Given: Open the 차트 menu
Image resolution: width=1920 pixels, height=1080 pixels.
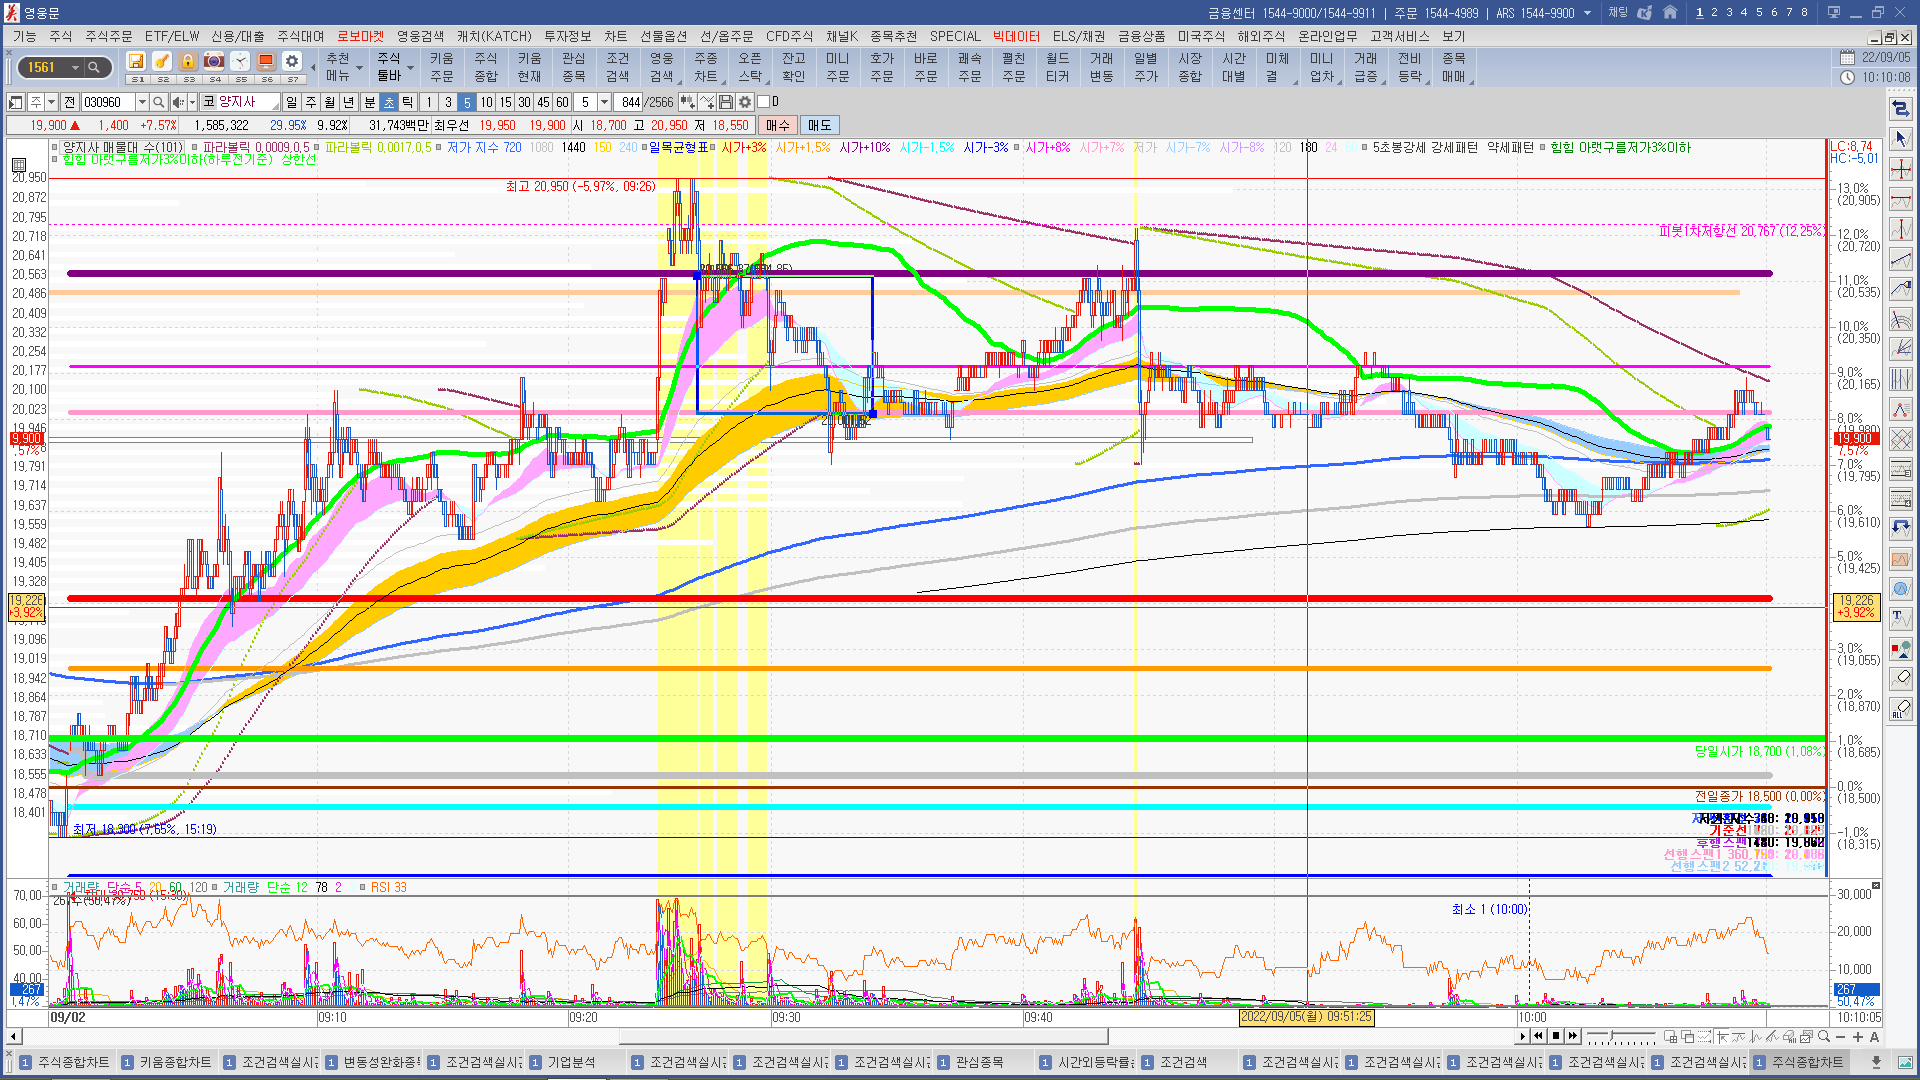Looking at the screenshot, I should (615, 36).
